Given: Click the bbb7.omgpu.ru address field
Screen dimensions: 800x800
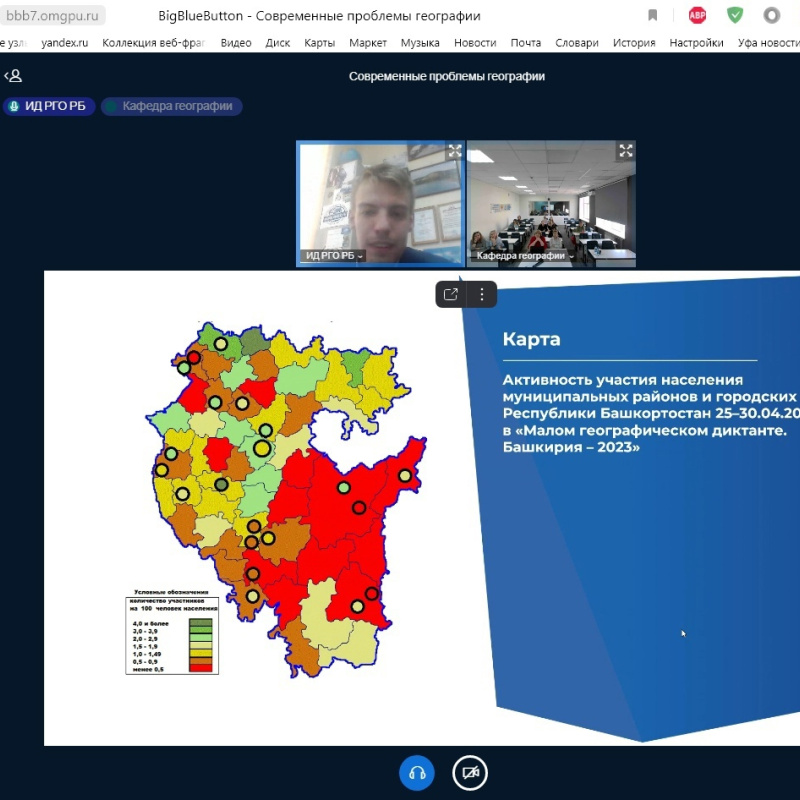Looking at the screenshot, I should 52,16.
